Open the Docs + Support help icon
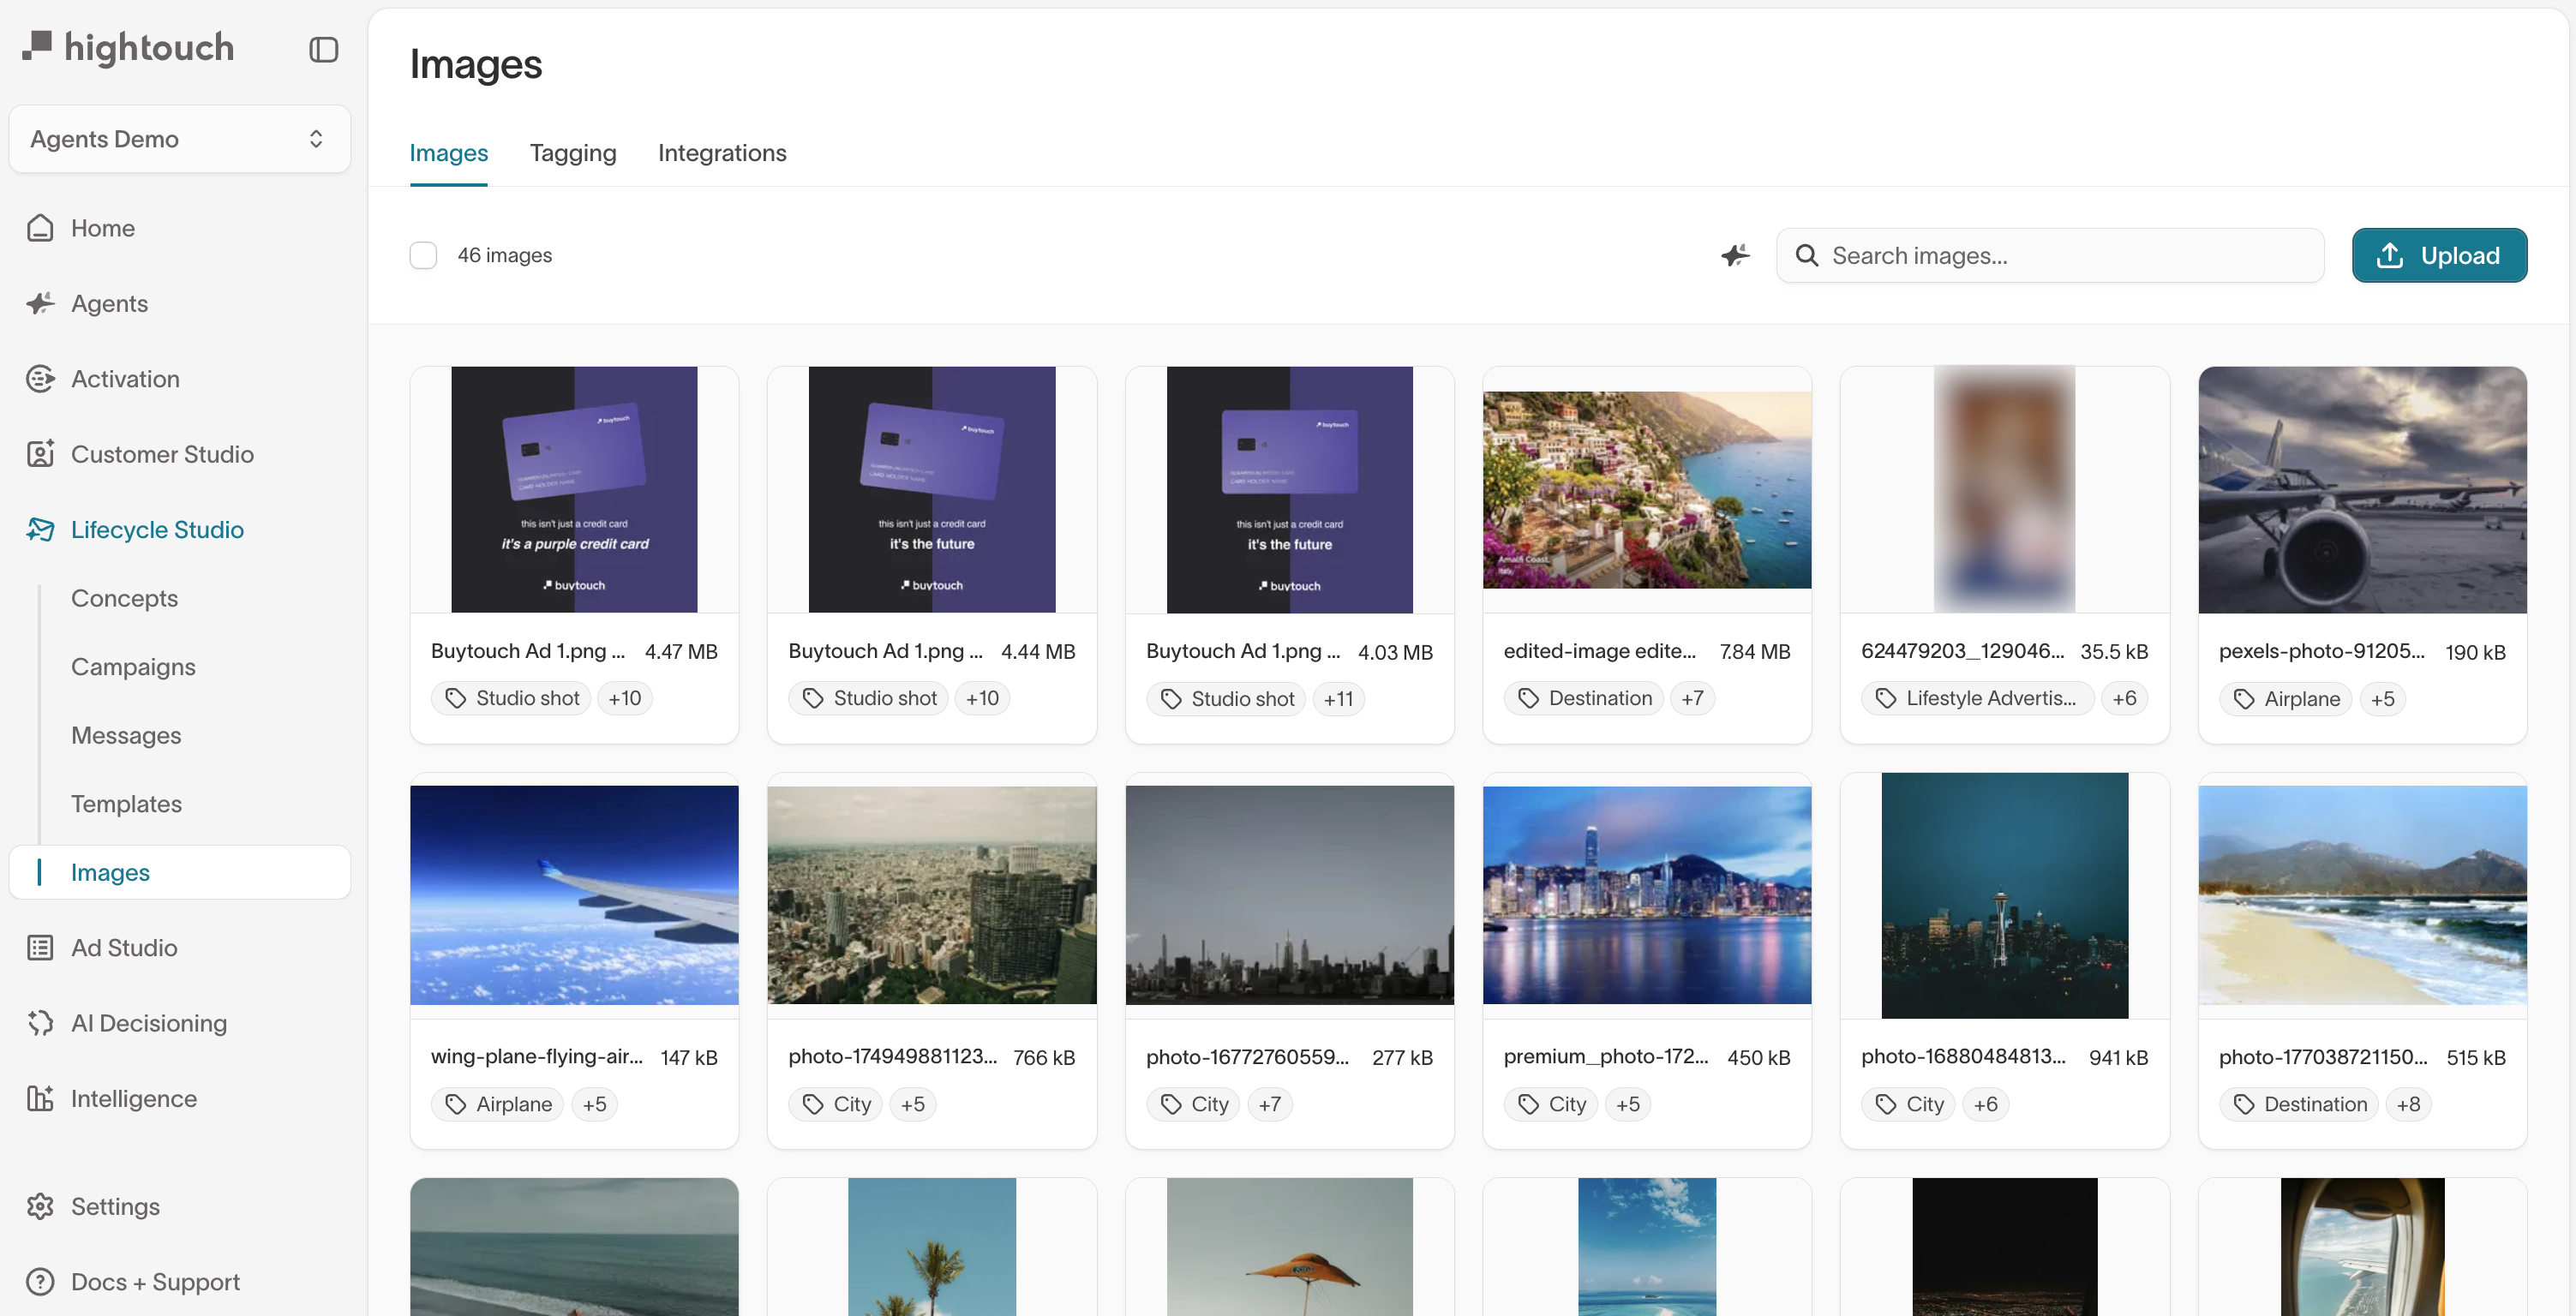 click(x=40, y=1281)
